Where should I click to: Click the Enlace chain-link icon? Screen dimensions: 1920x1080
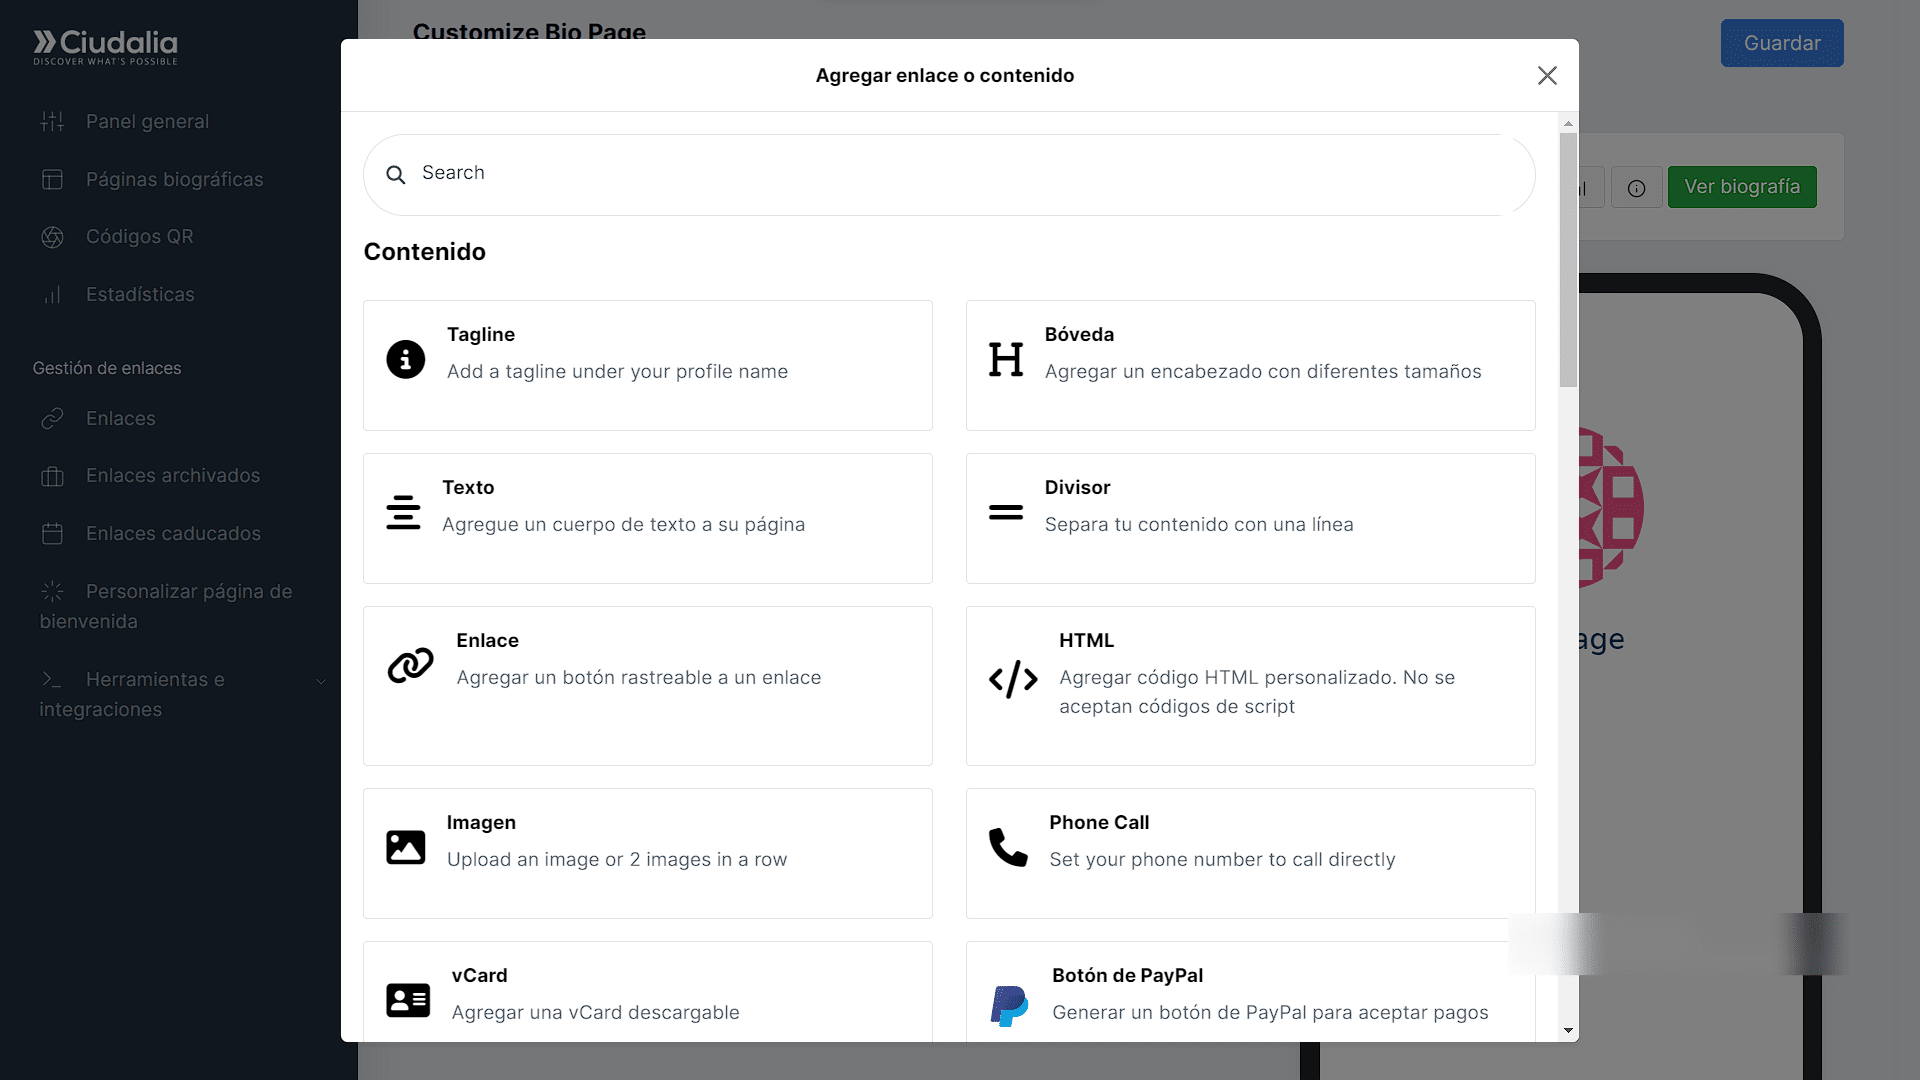[410, 665]
